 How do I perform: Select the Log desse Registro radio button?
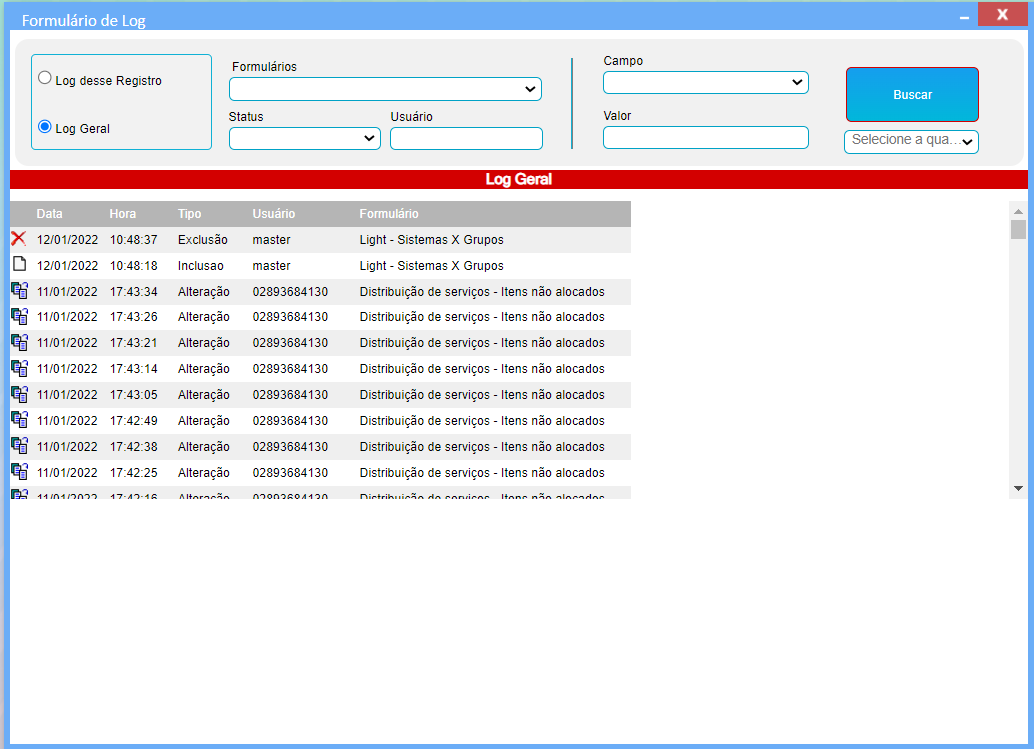pos(45,78)
